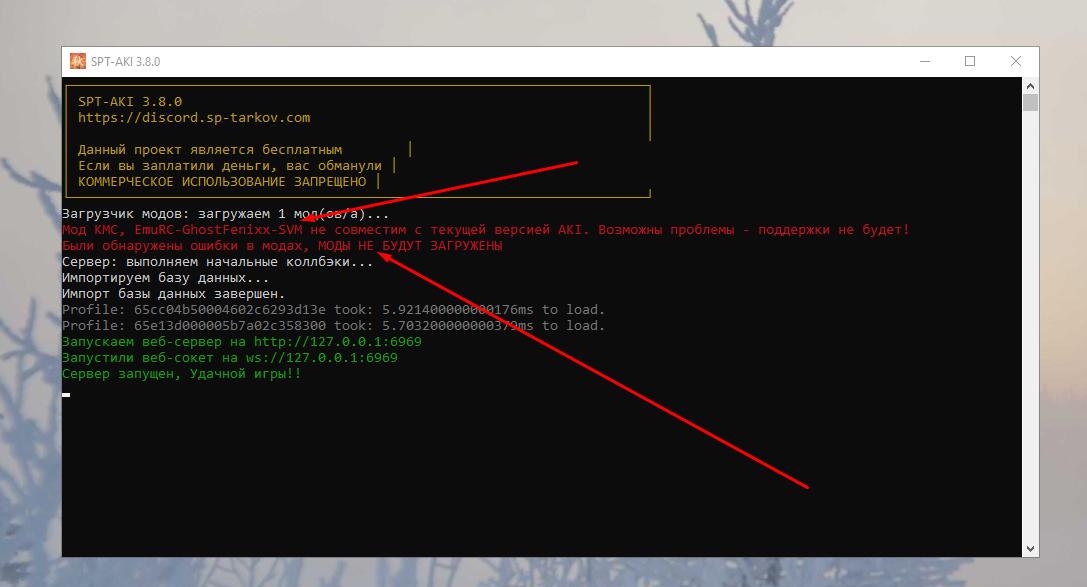Click the discord.sp-tarkov.com URL

(x=194, y=118)
